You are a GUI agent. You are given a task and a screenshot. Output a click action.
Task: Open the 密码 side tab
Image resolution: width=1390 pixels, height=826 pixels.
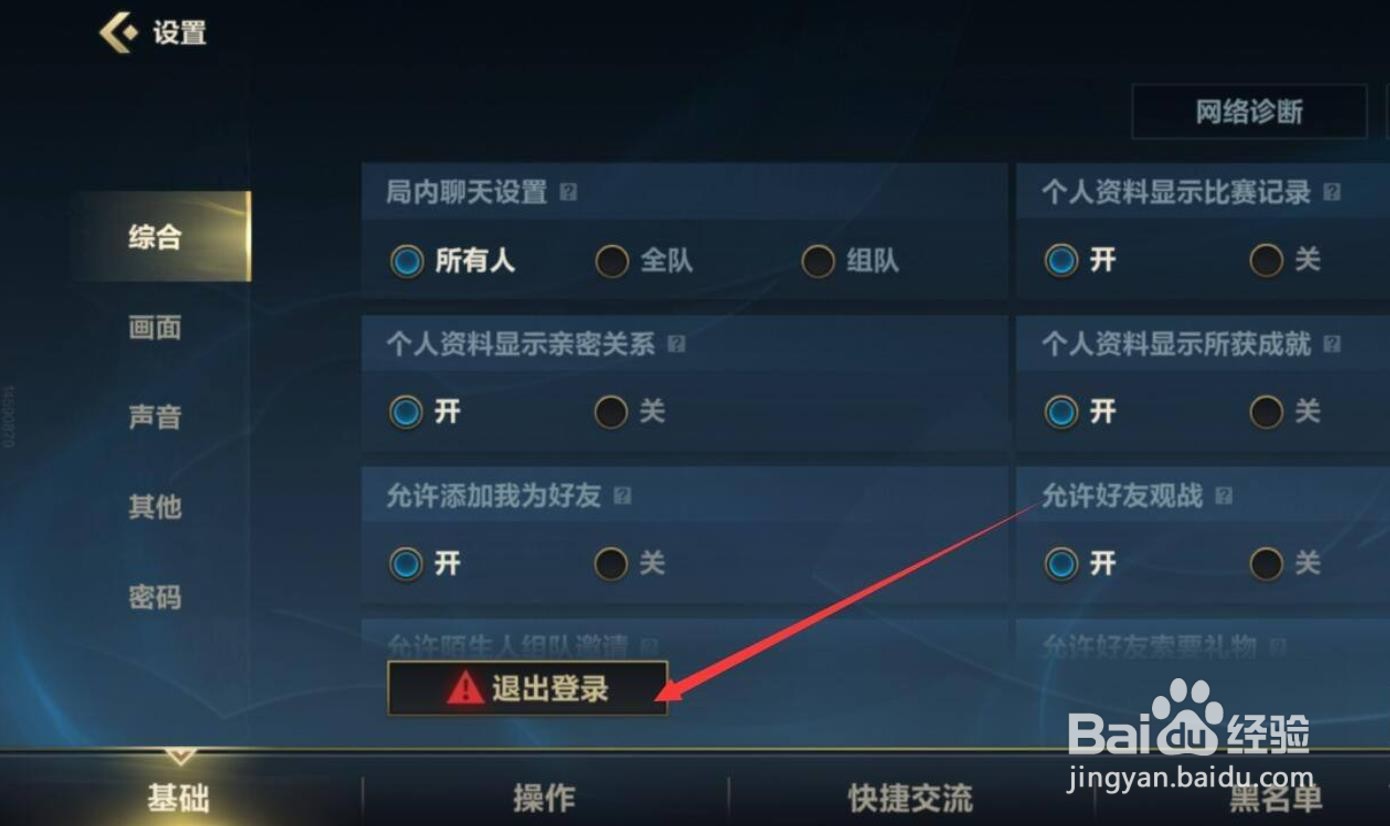(155, 597)
